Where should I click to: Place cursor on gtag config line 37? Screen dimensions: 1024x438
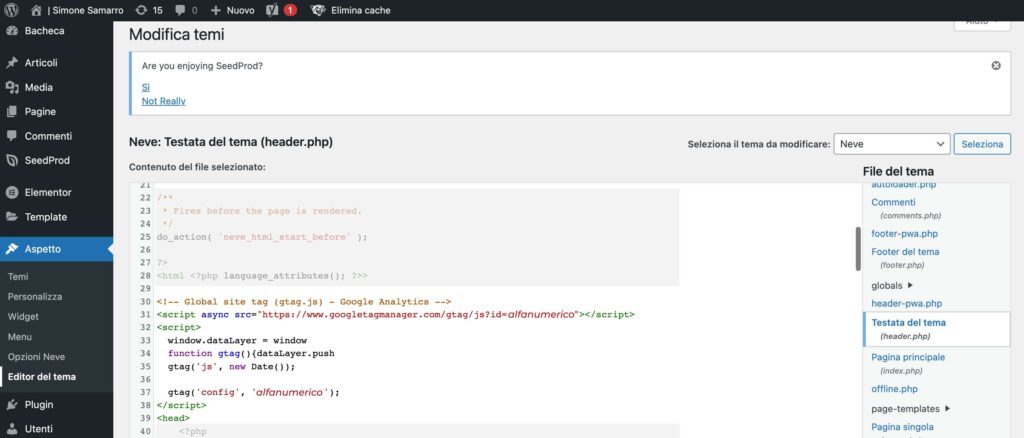click(254, 392)
